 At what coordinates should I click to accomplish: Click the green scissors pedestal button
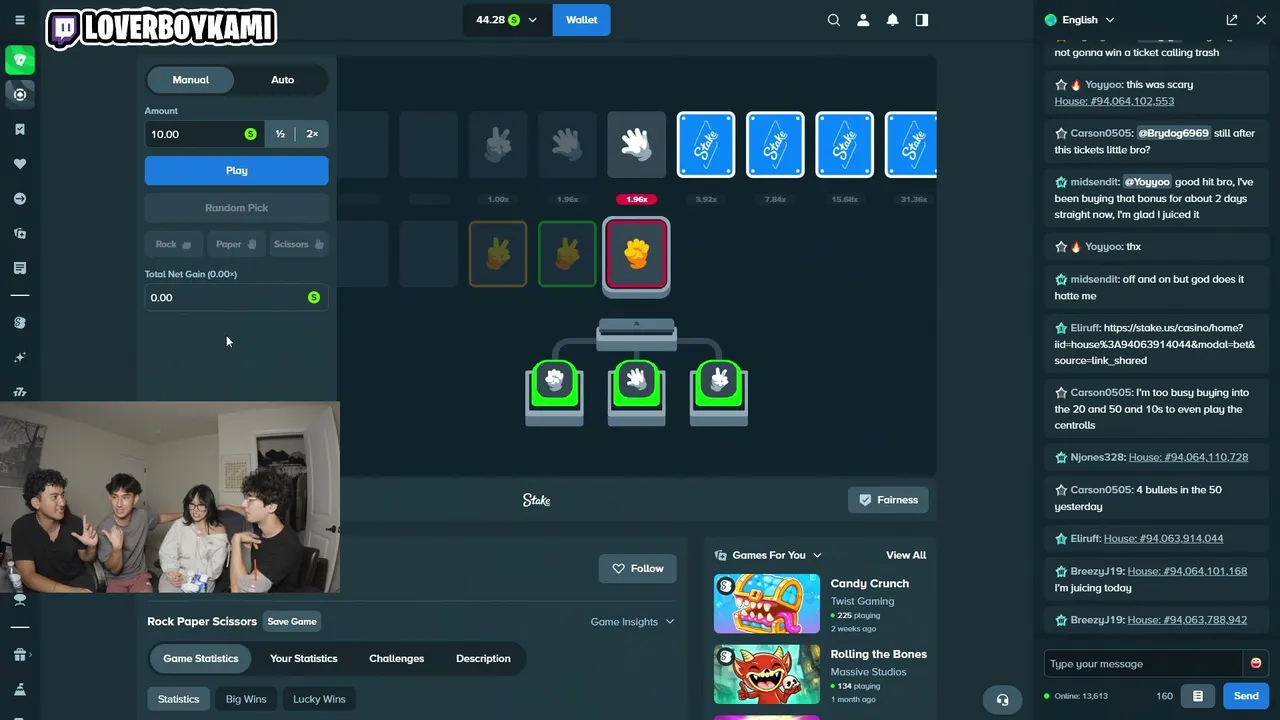(x=719, y=382)
